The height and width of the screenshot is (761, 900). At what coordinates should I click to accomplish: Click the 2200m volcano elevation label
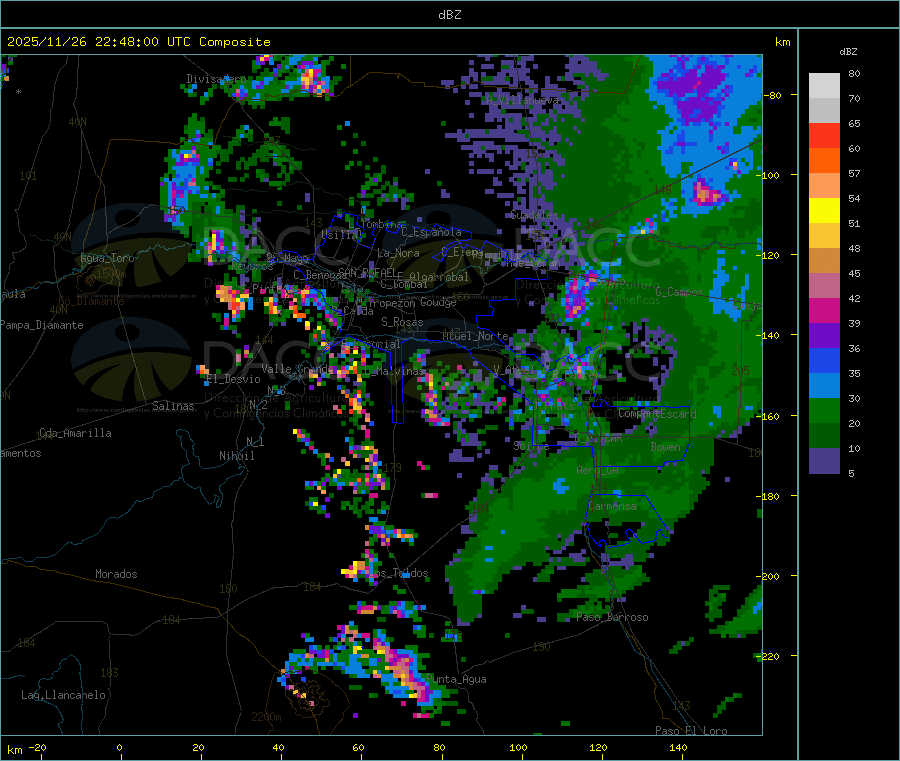[x=266, y=717]
